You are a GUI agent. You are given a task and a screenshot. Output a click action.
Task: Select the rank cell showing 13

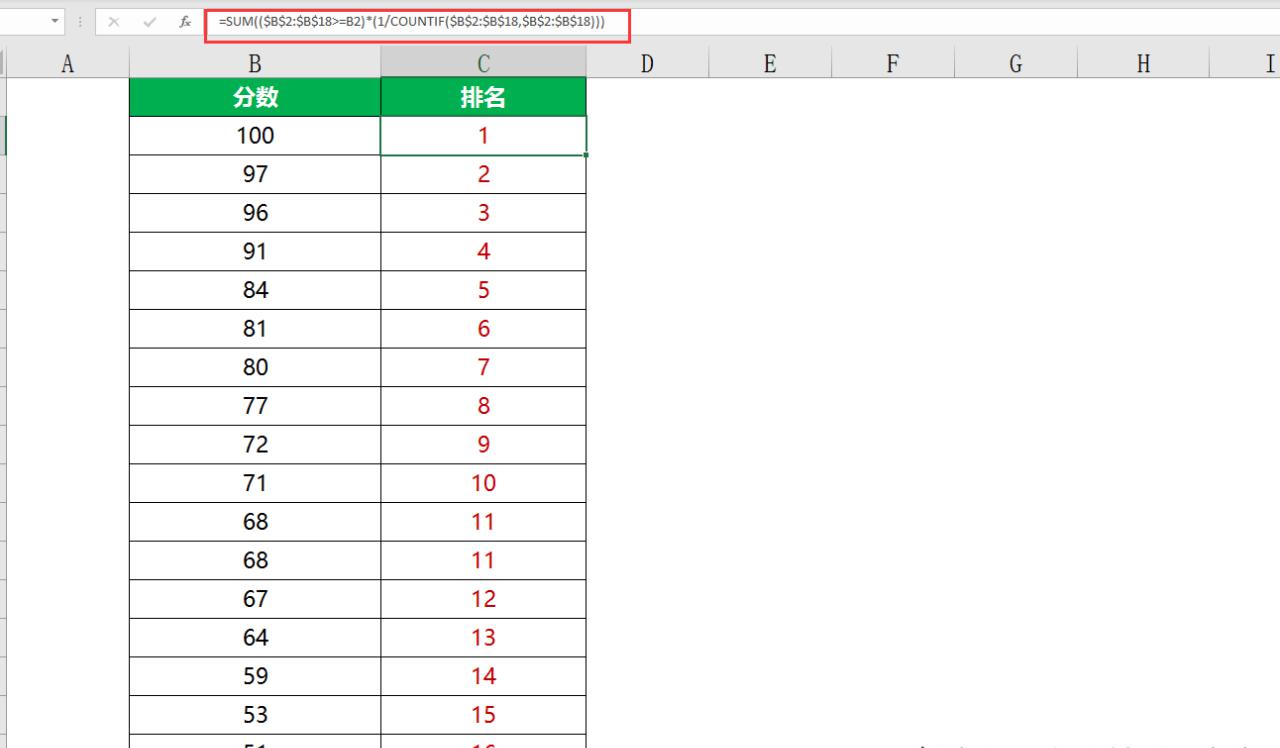(483, 637)
